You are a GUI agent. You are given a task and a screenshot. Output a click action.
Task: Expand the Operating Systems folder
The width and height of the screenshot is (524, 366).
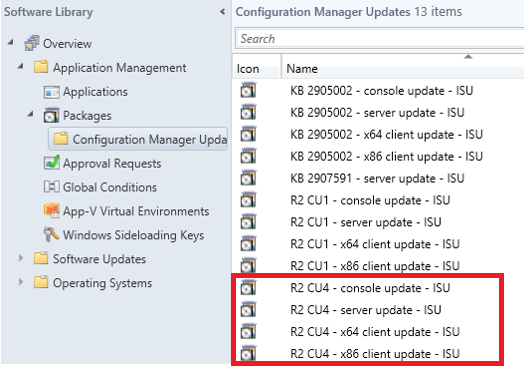click(21, 282)
